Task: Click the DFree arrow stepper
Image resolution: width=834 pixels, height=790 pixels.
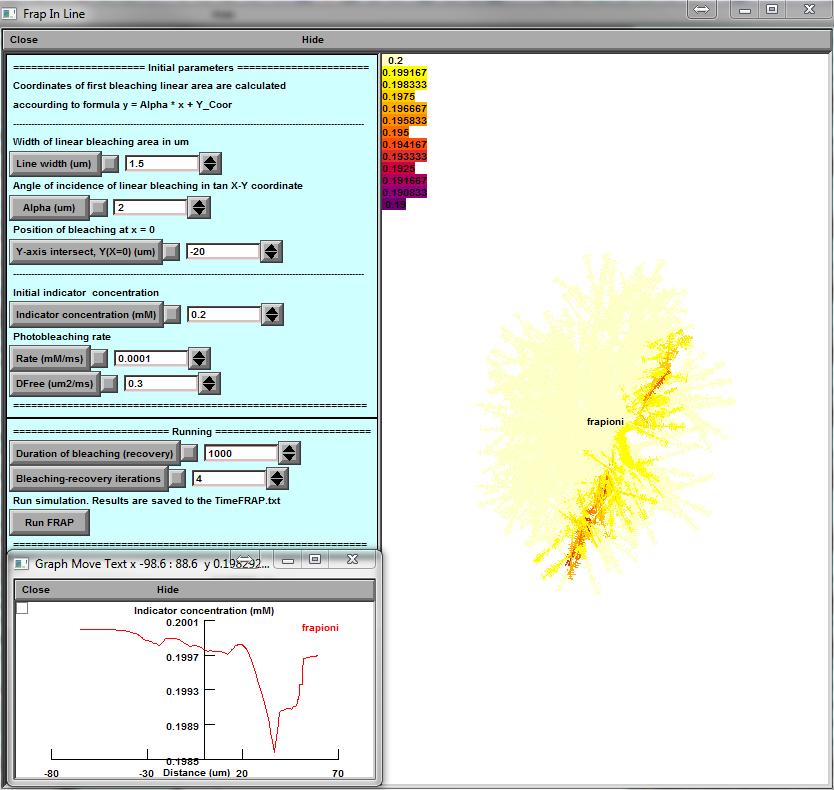Action: [x=209, y=383]
